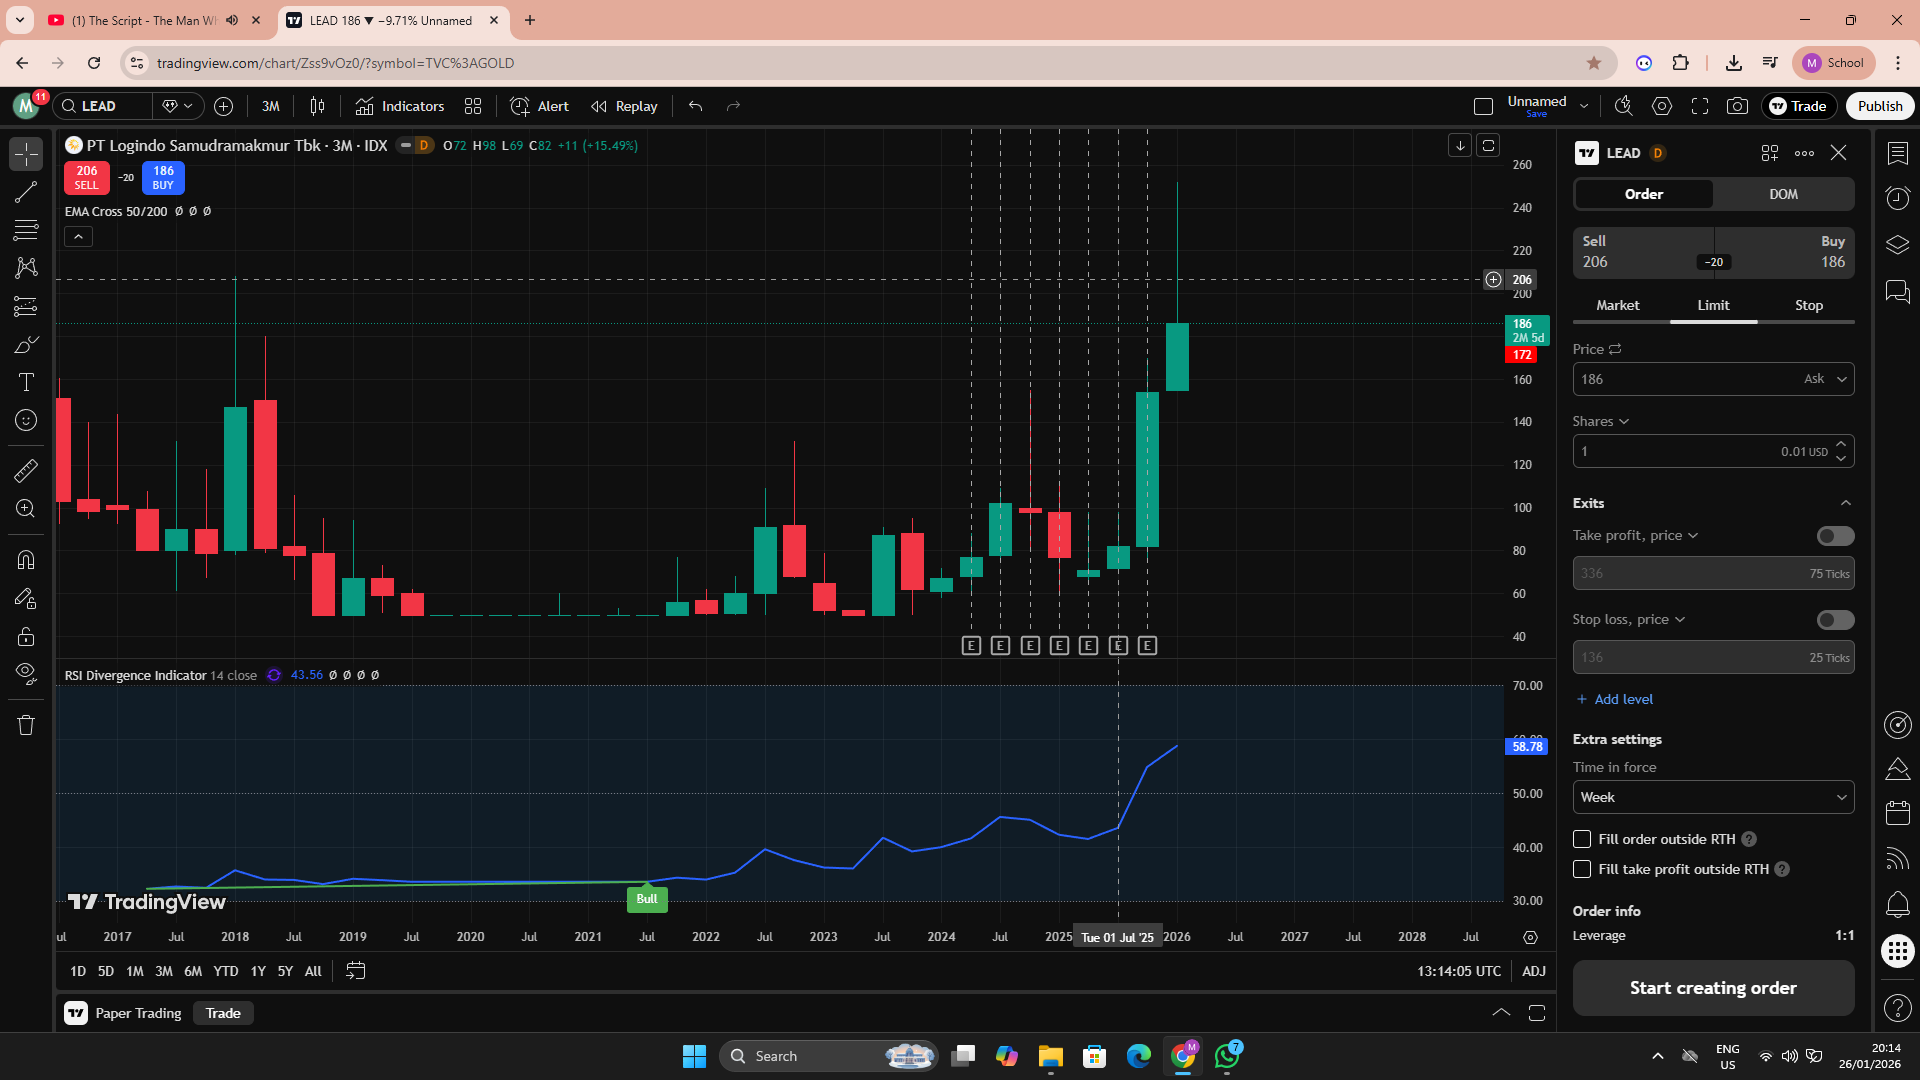Click the trash remove objects icon
This screenshot has width=1920, height=1080.
pyautogui.click(x=26, y=725)
